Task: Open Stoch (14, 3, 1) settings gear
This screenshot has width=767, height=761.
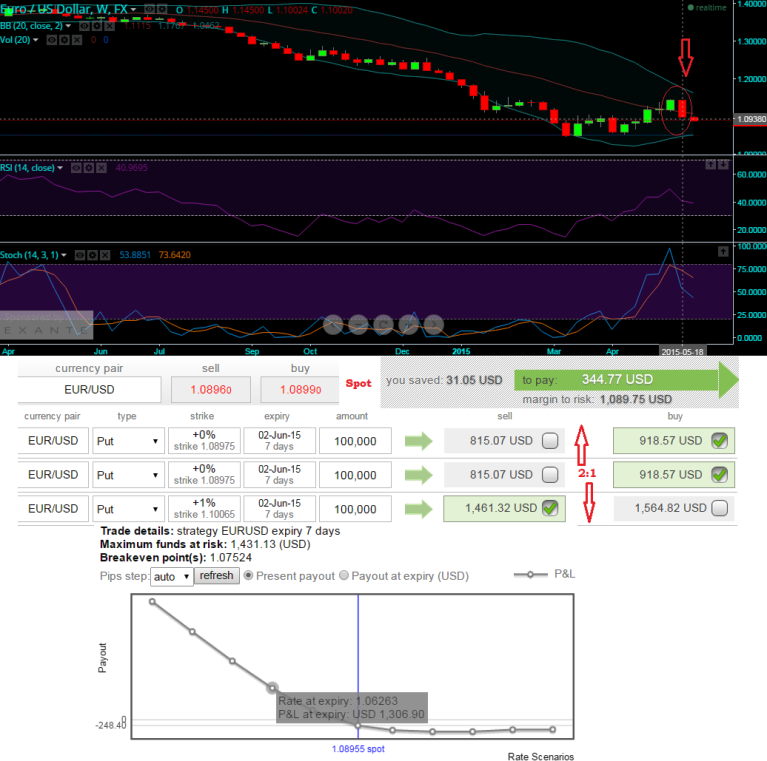Action: (x=92, y=255)
